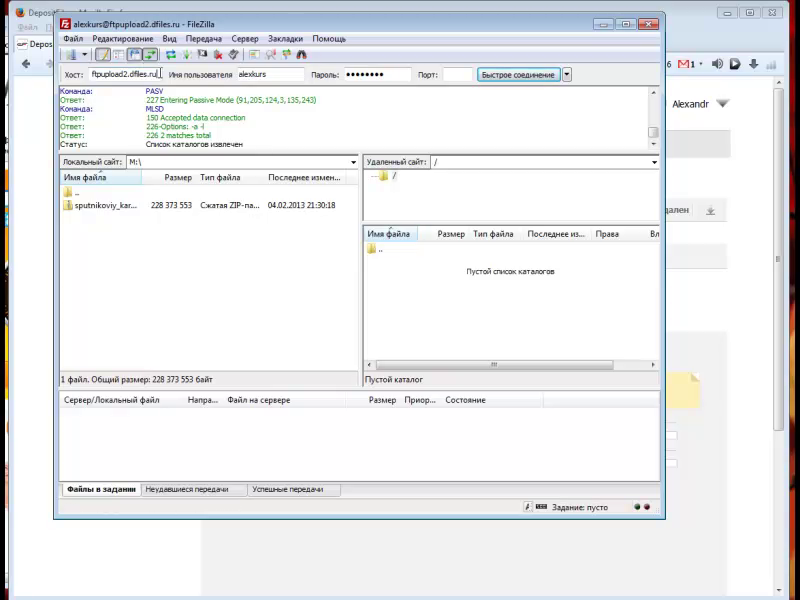Click the Firefox downloads arrow icon
The width and height of the screenshot is (800, 600).
[753, 64]
